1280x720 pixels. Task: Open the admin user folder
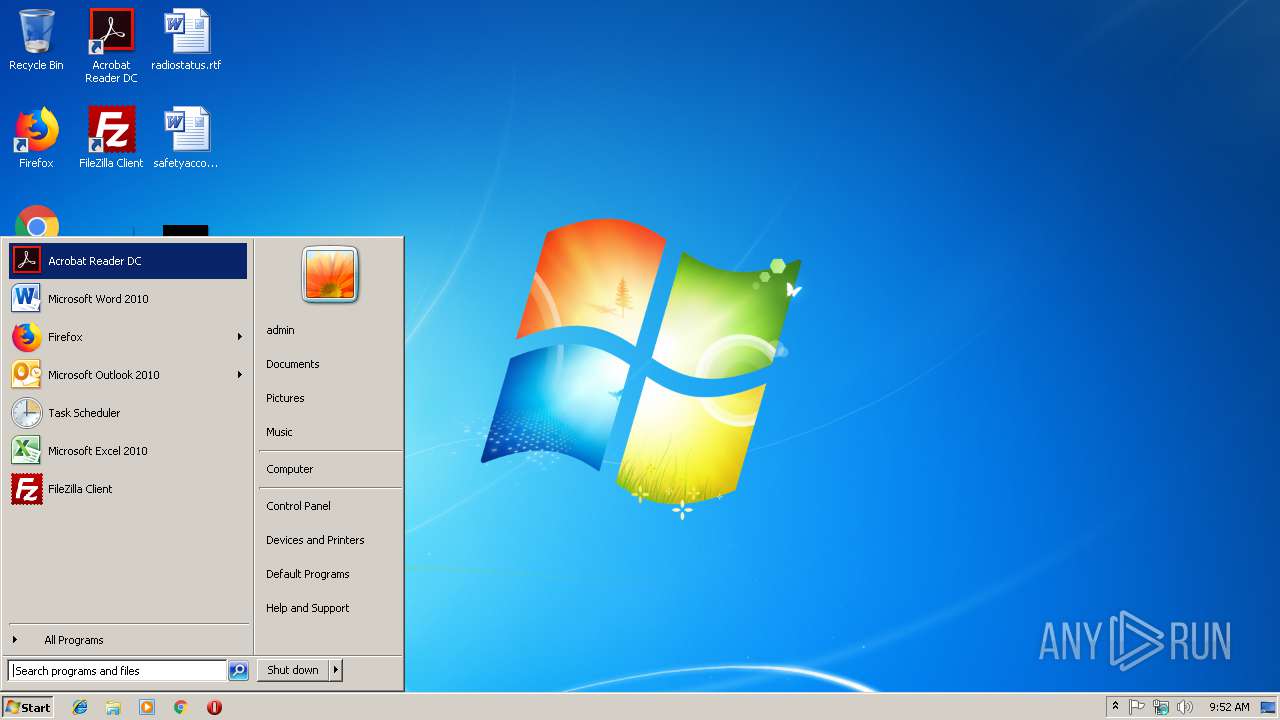pos(330,330)
